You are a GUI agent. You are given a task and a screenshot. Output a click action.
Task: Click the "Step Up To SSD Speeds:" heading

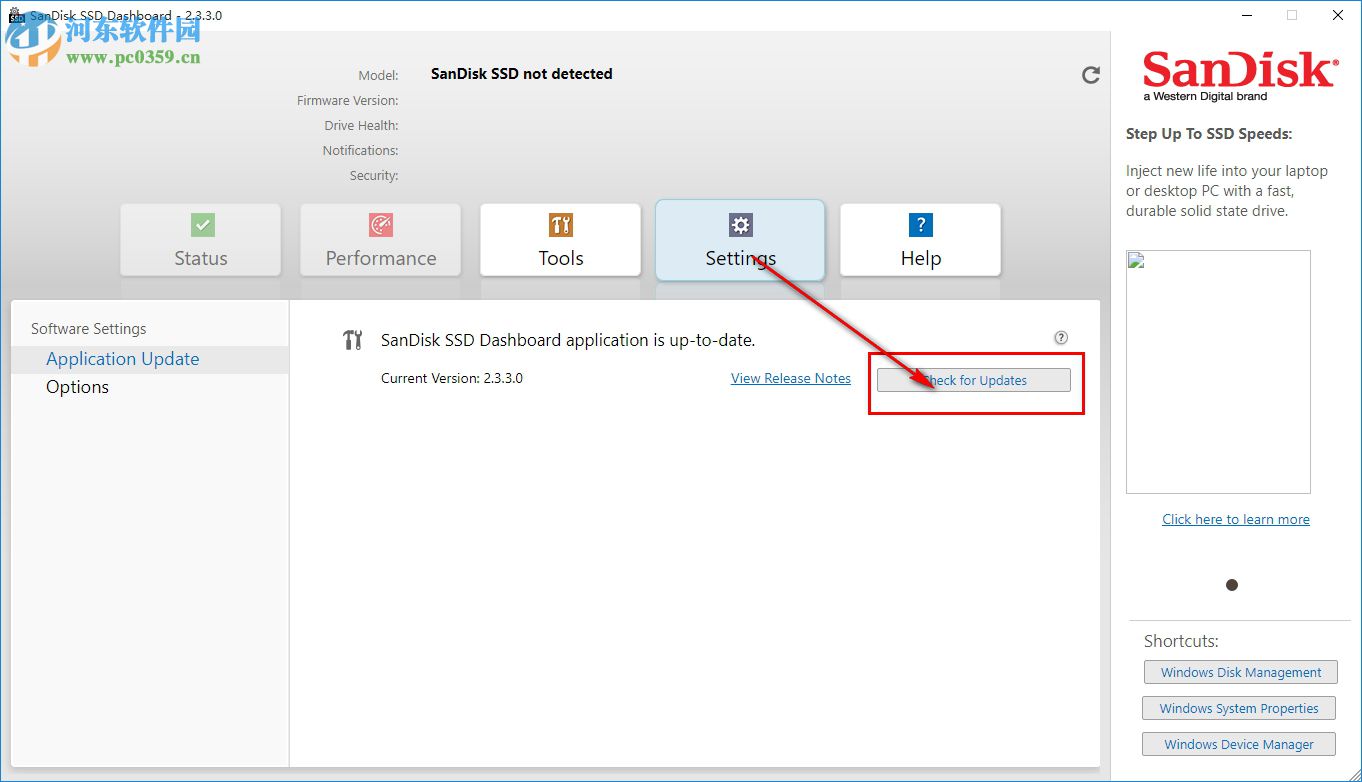(1209, 134)
